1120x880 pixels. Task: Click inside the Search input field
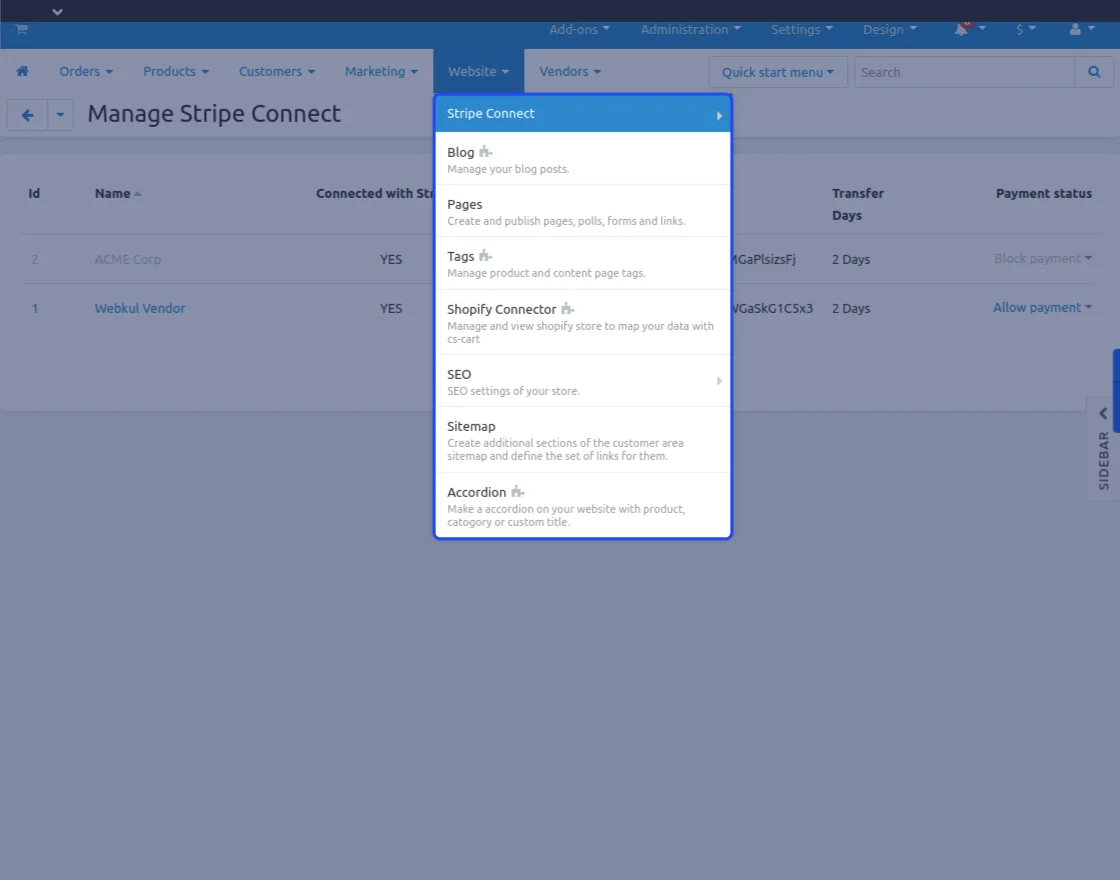pos(964,72)
